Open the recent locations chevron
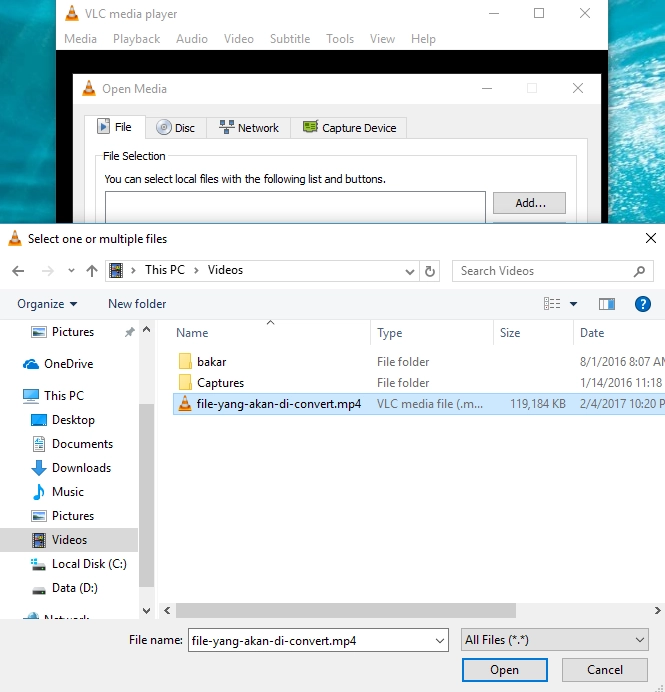Screen dimensions: 665x692 (x=71, y=271)
